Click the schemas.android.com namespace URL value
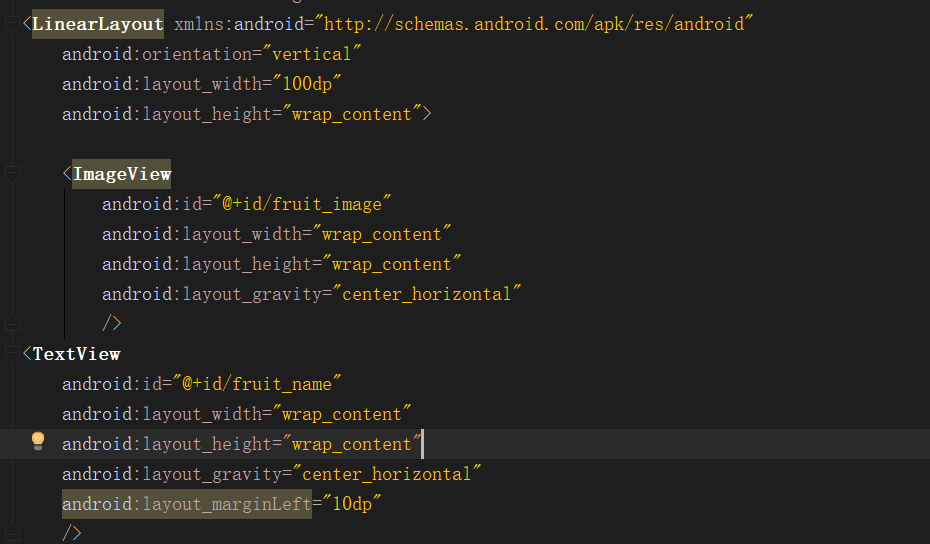 [534, 24]
